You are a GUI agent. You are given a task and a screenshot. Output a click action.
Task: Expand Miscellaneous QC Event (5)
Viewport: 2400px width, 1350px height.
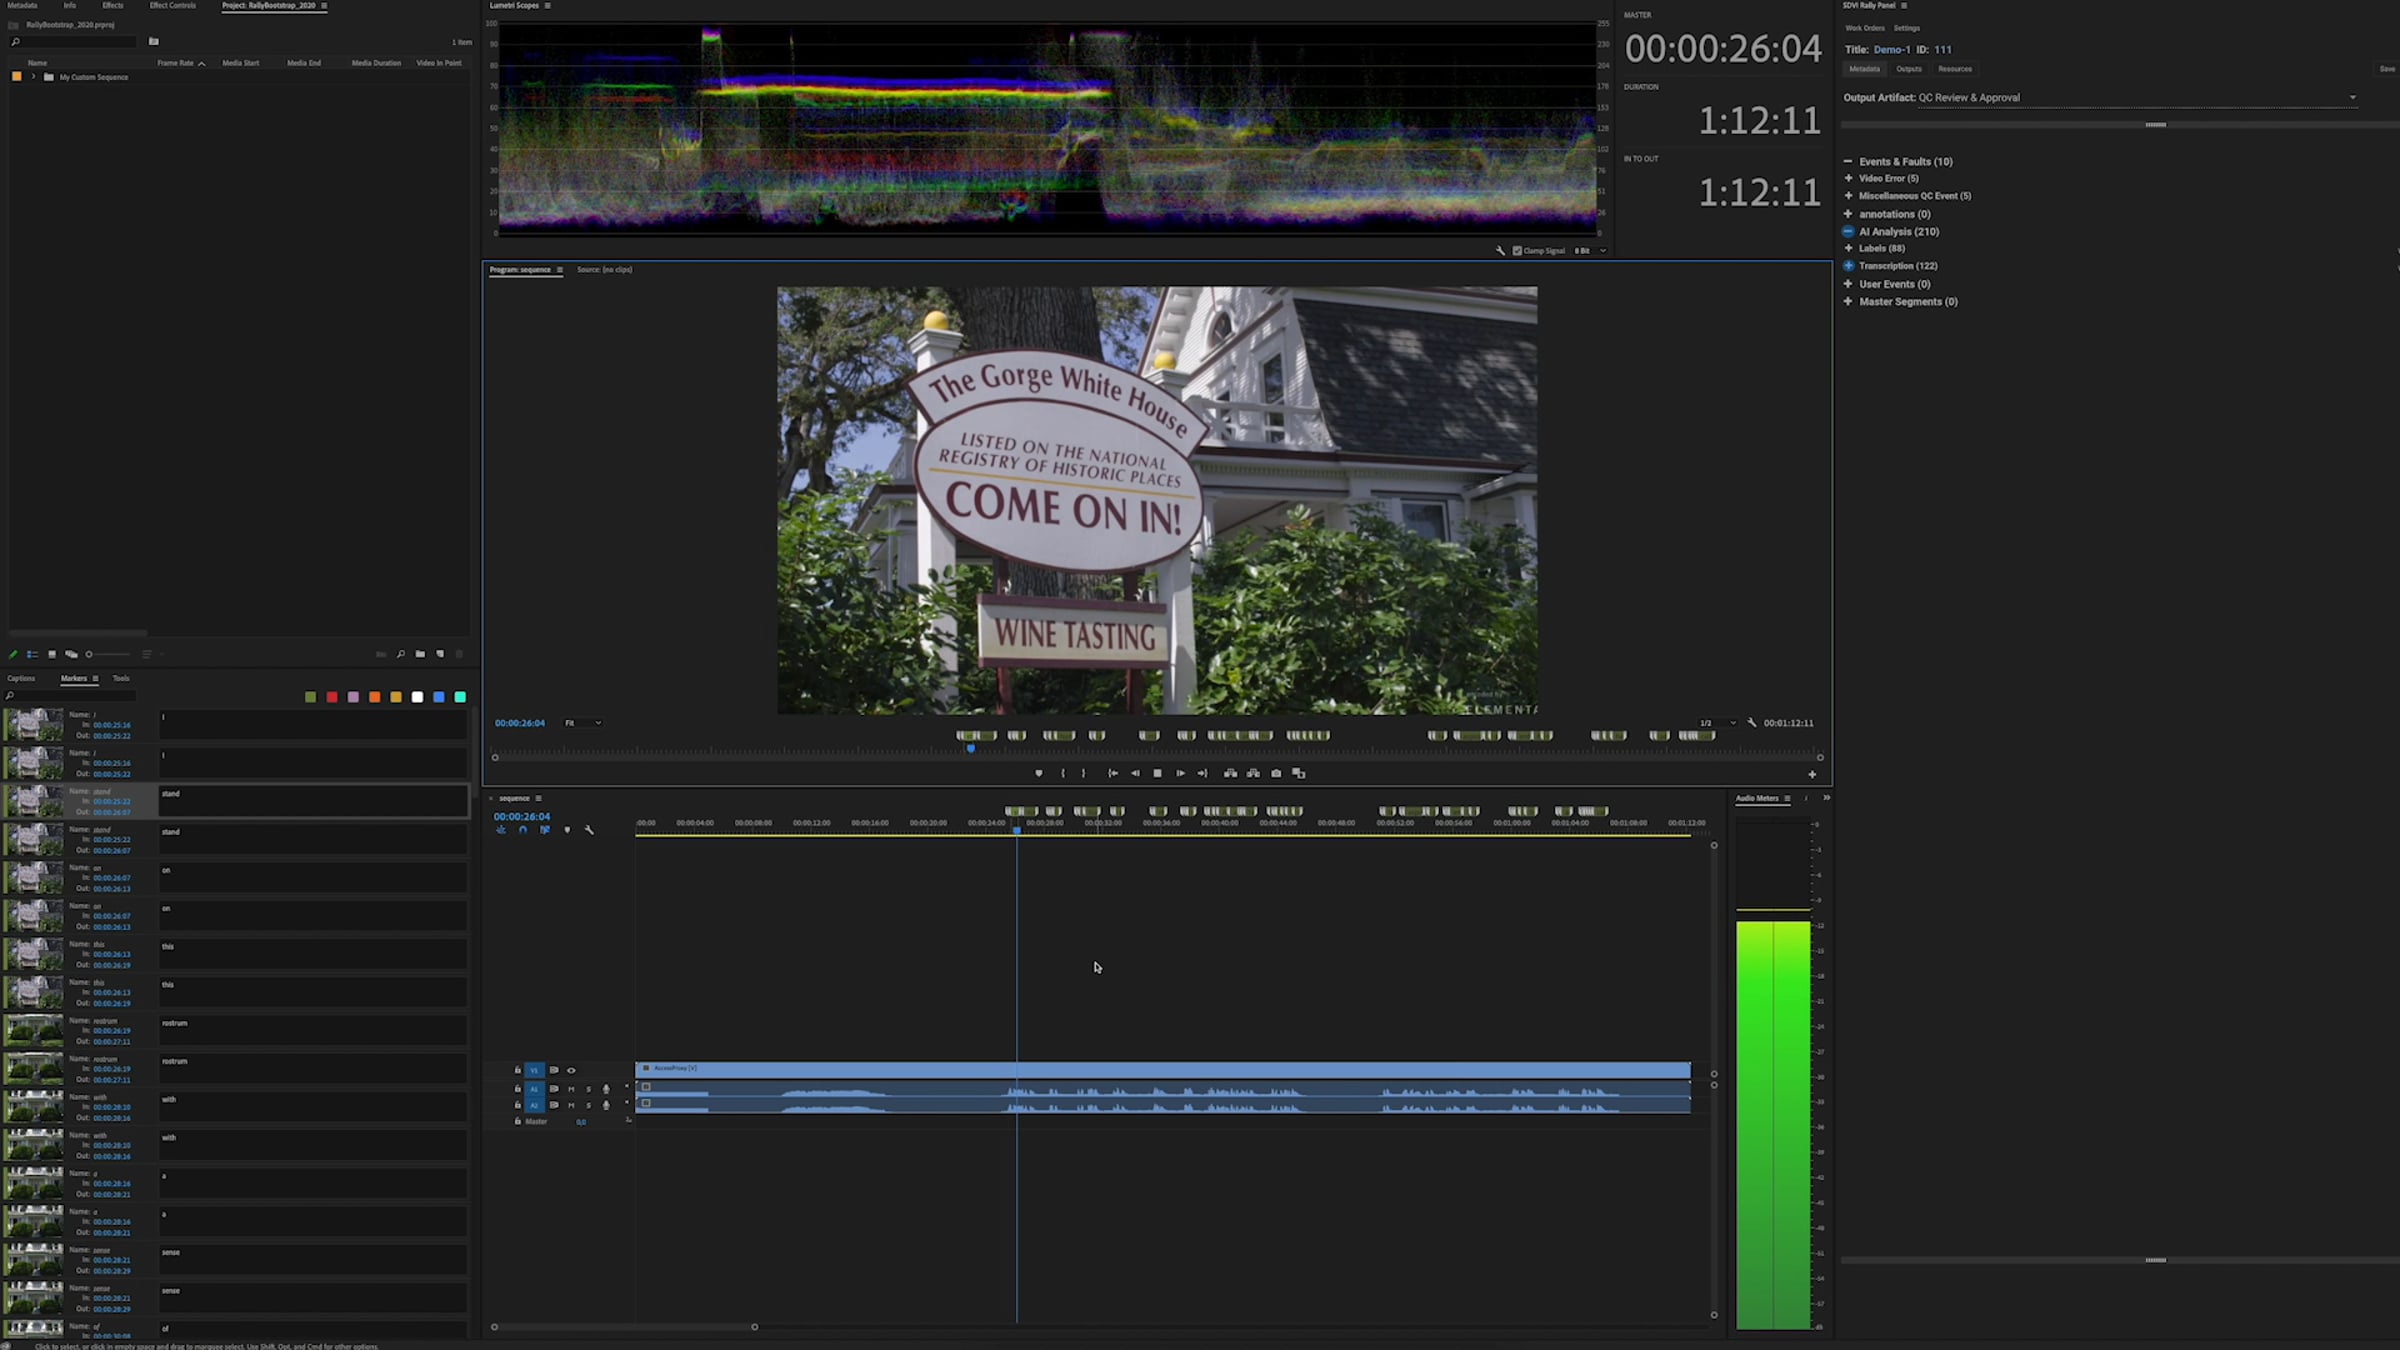point(1848,196)
